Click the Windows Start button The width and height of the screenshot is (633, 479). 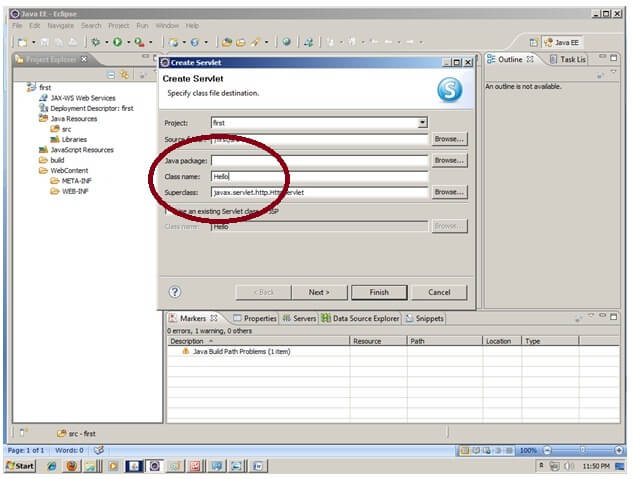(x=20, y=466)
